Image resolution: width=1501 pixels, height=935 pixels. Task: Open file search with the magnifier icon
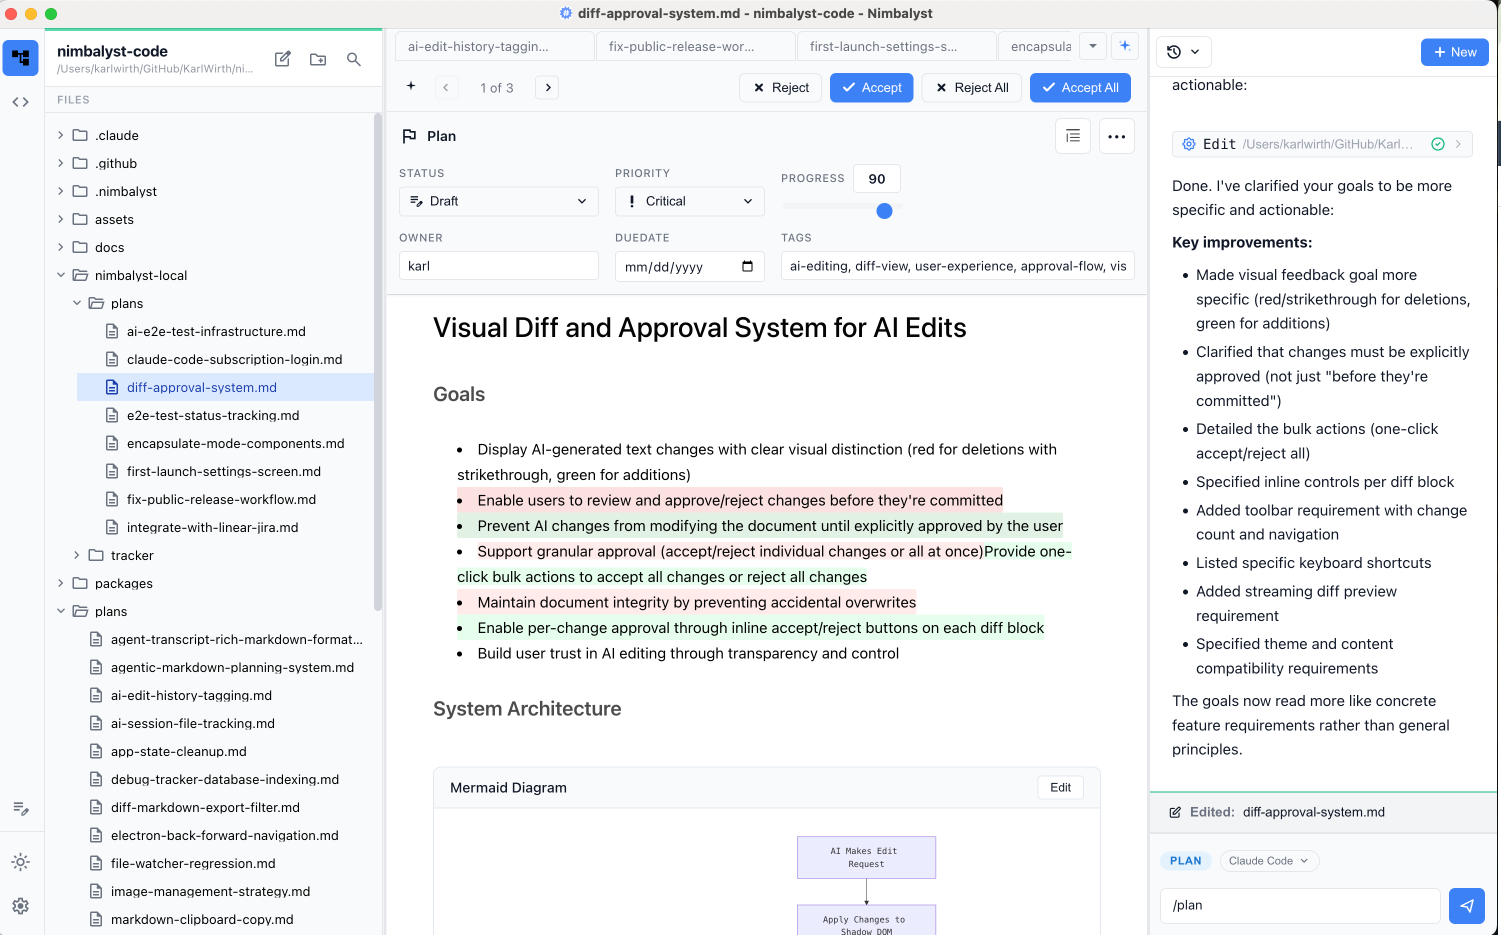pyautogui.click(x=354, y=59)
